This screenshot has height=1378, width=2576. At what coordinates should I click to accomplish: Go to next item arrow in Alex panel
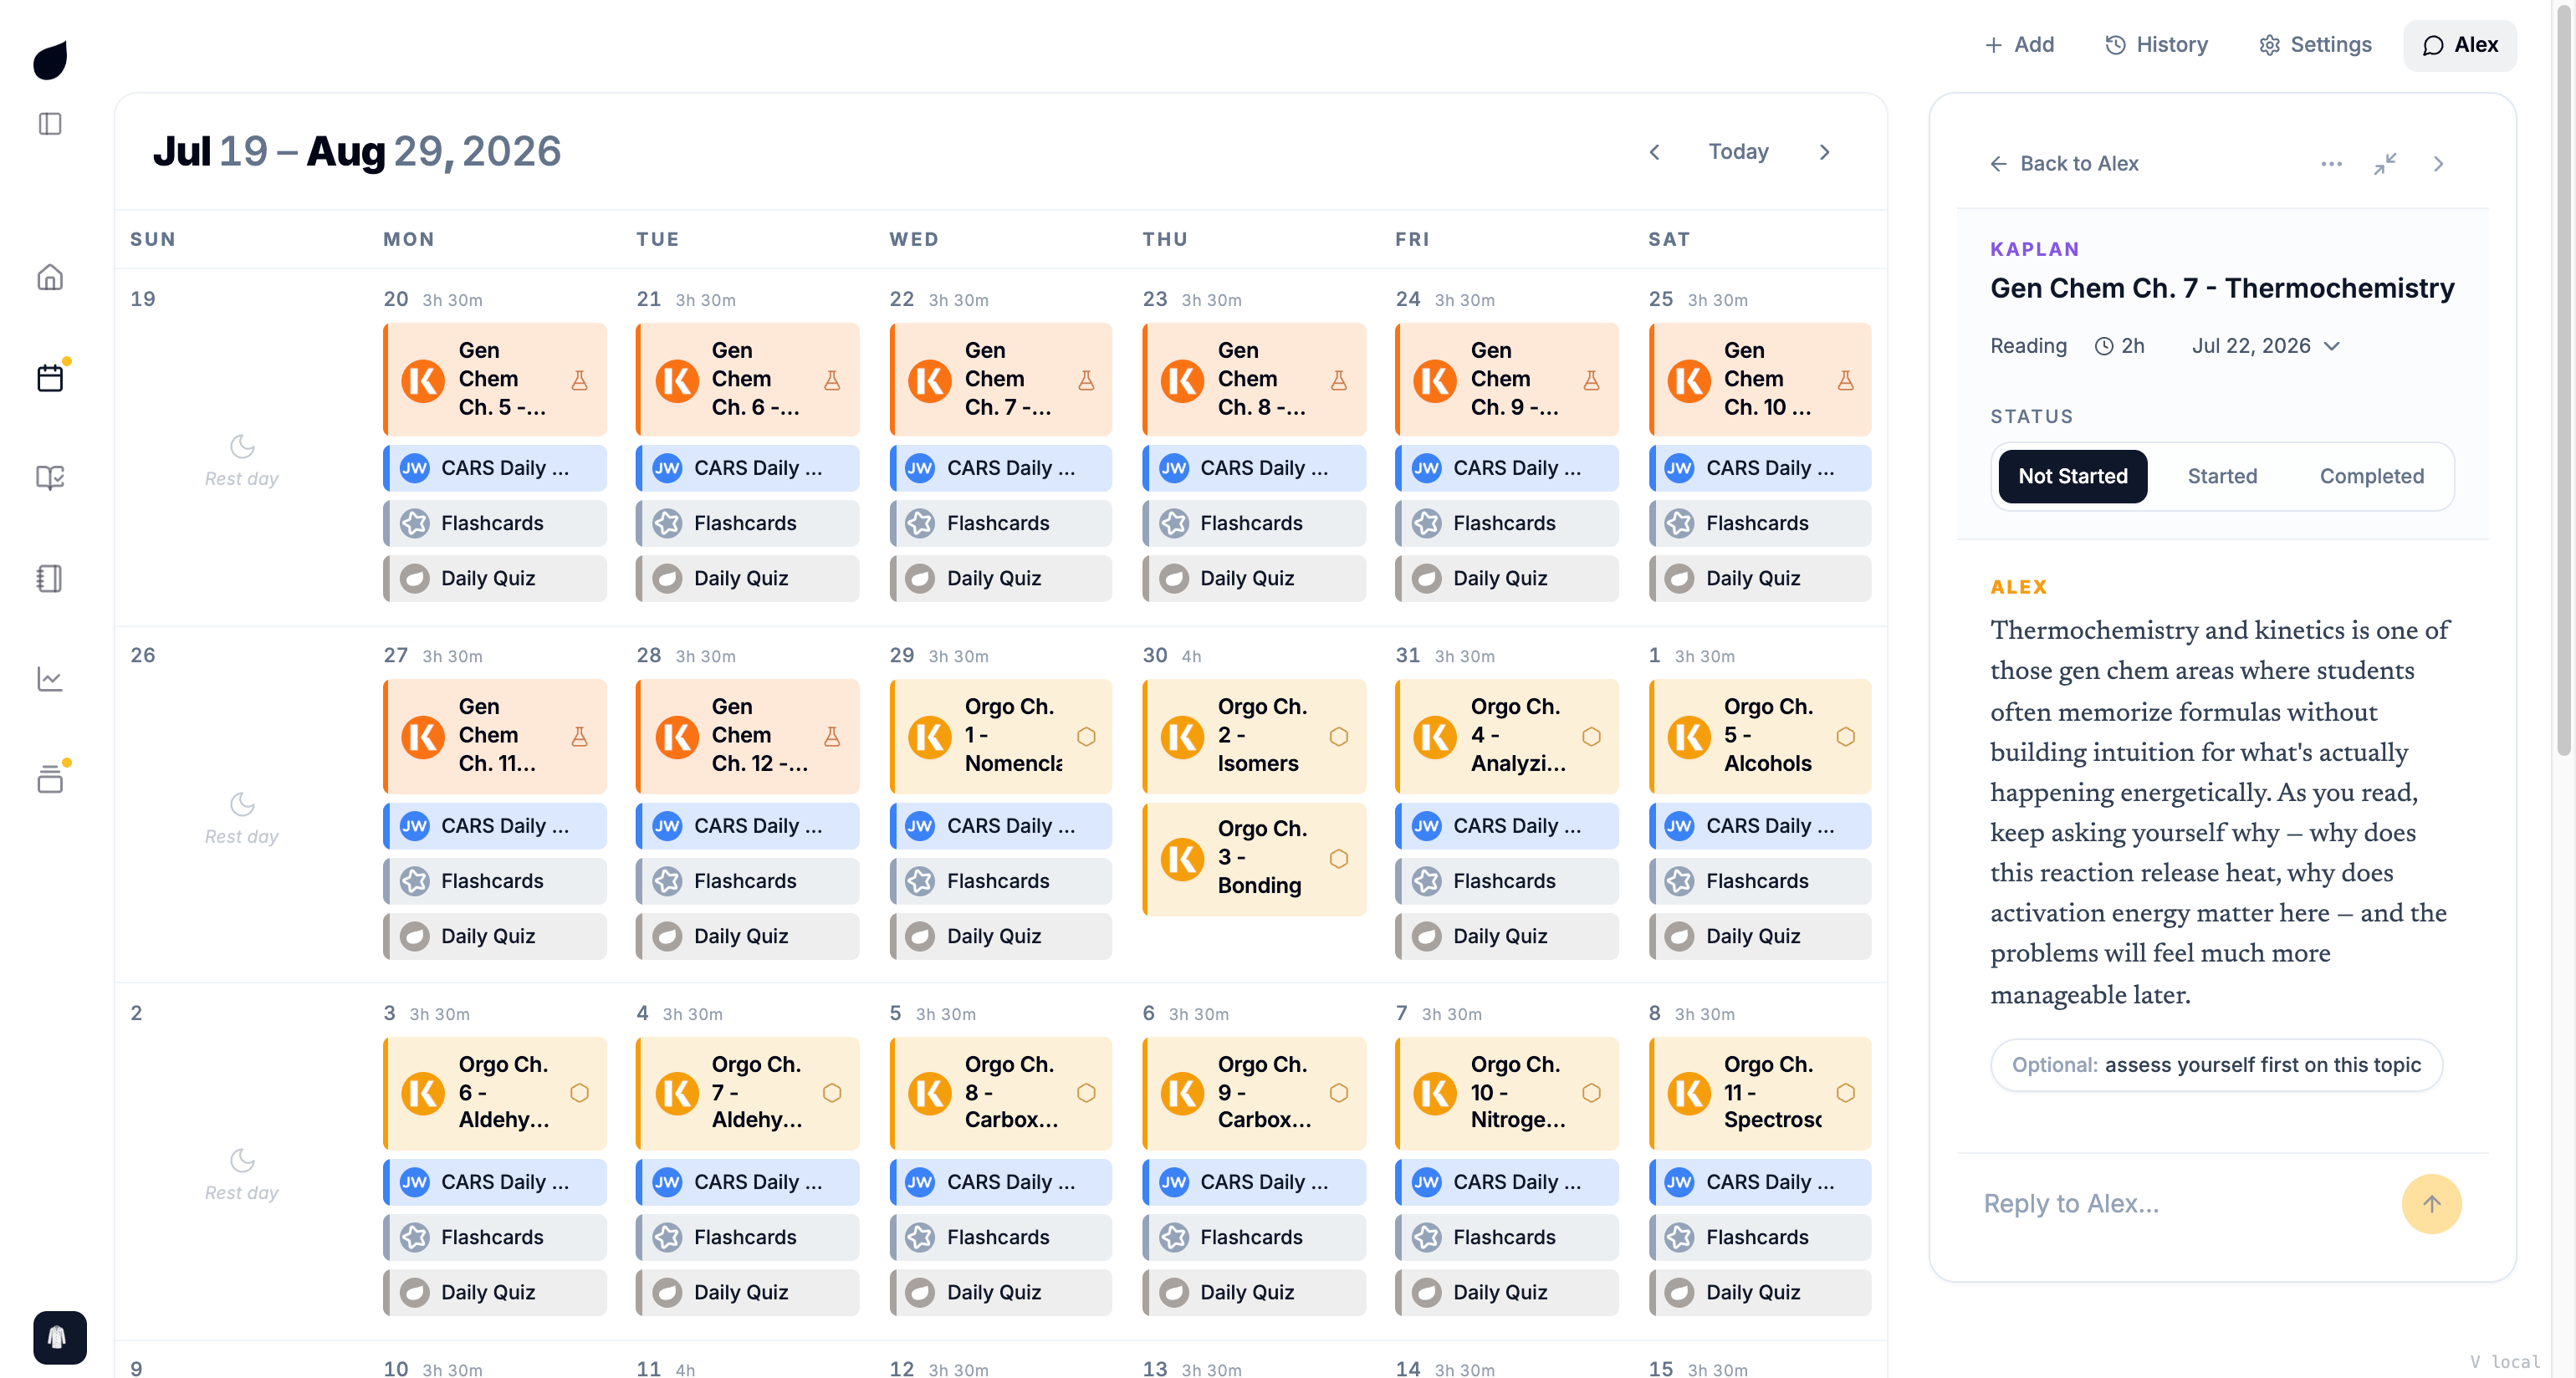point(2438,164)
